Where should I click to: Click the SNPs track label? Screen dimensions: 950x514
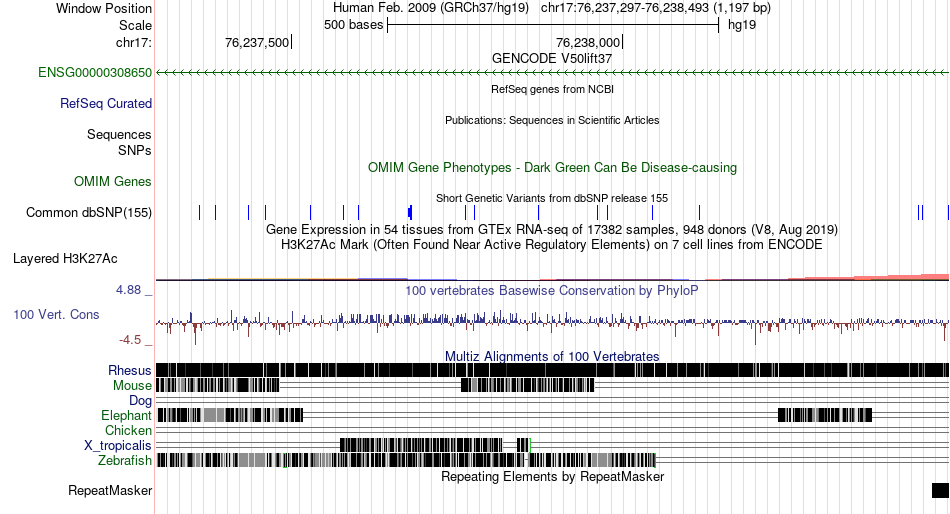135,150
